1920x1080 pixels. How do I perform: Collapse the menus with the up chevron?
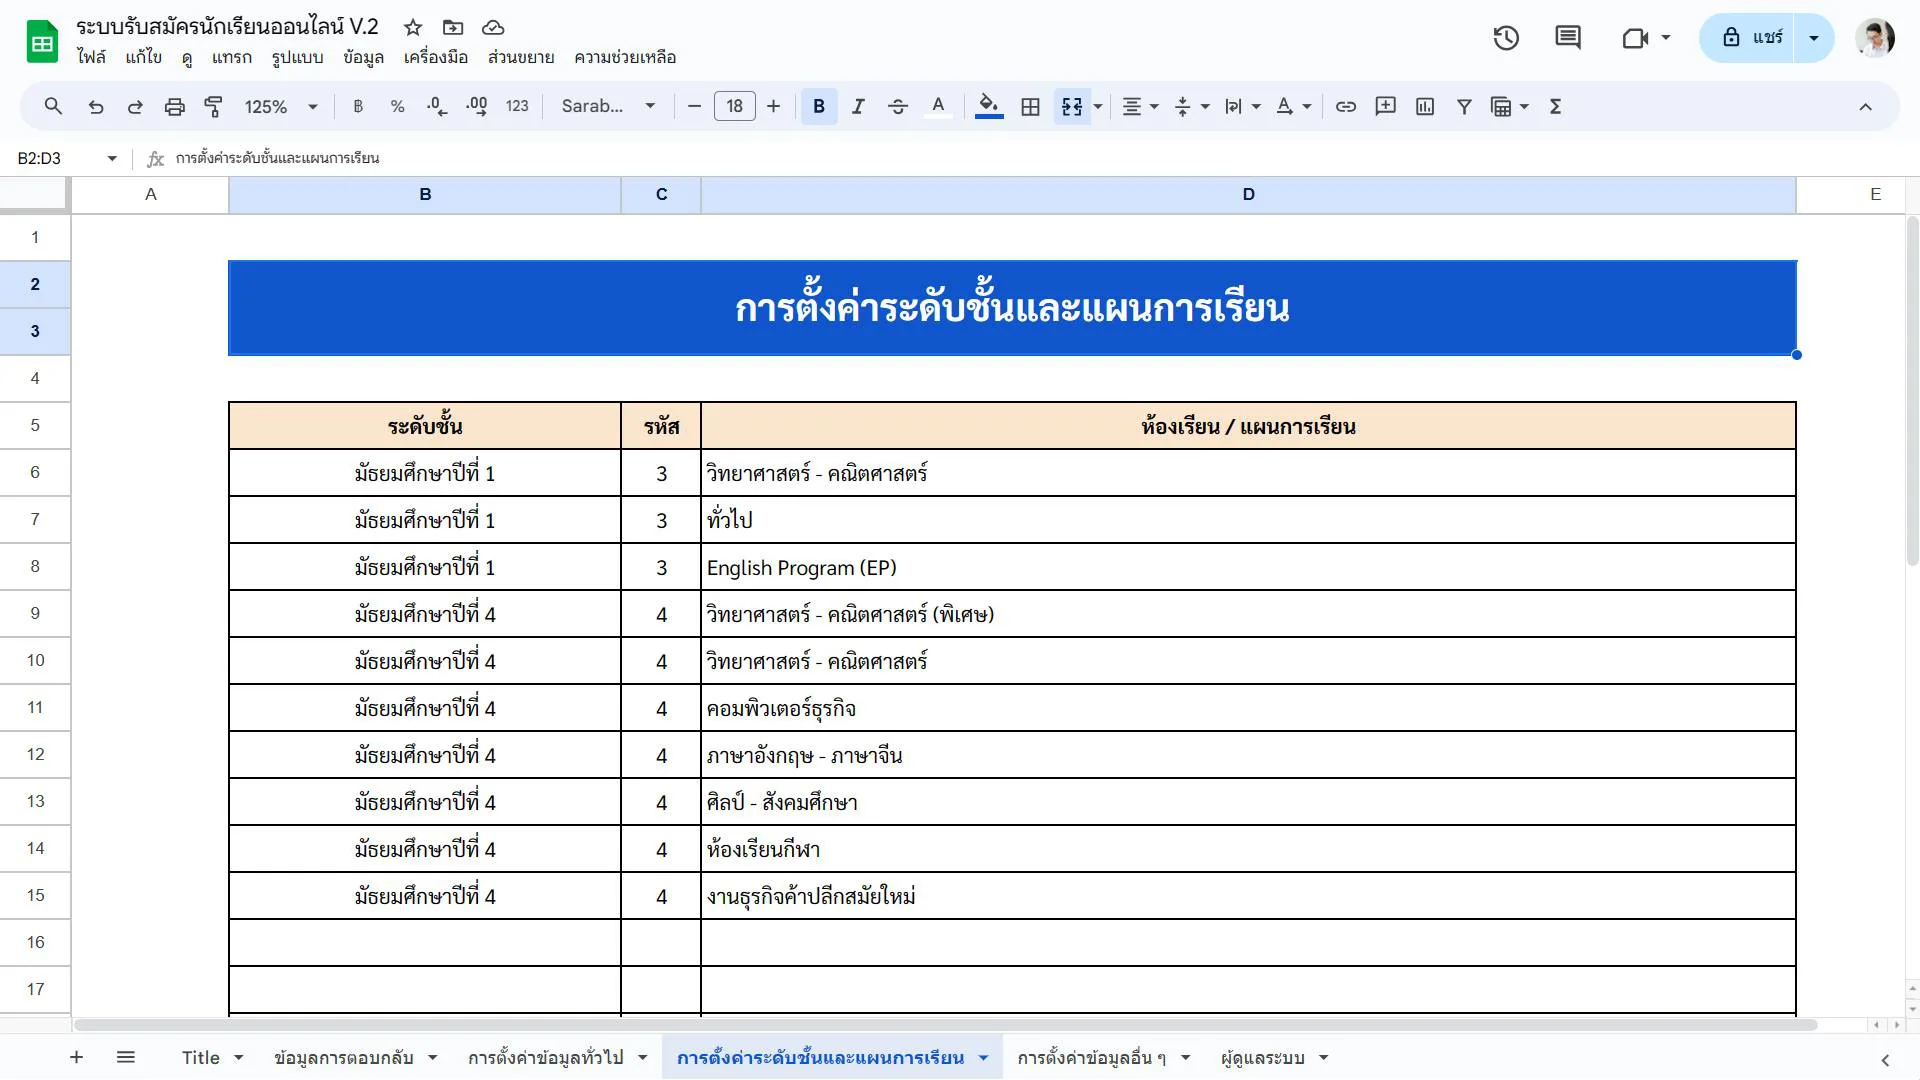point(1865,106)
